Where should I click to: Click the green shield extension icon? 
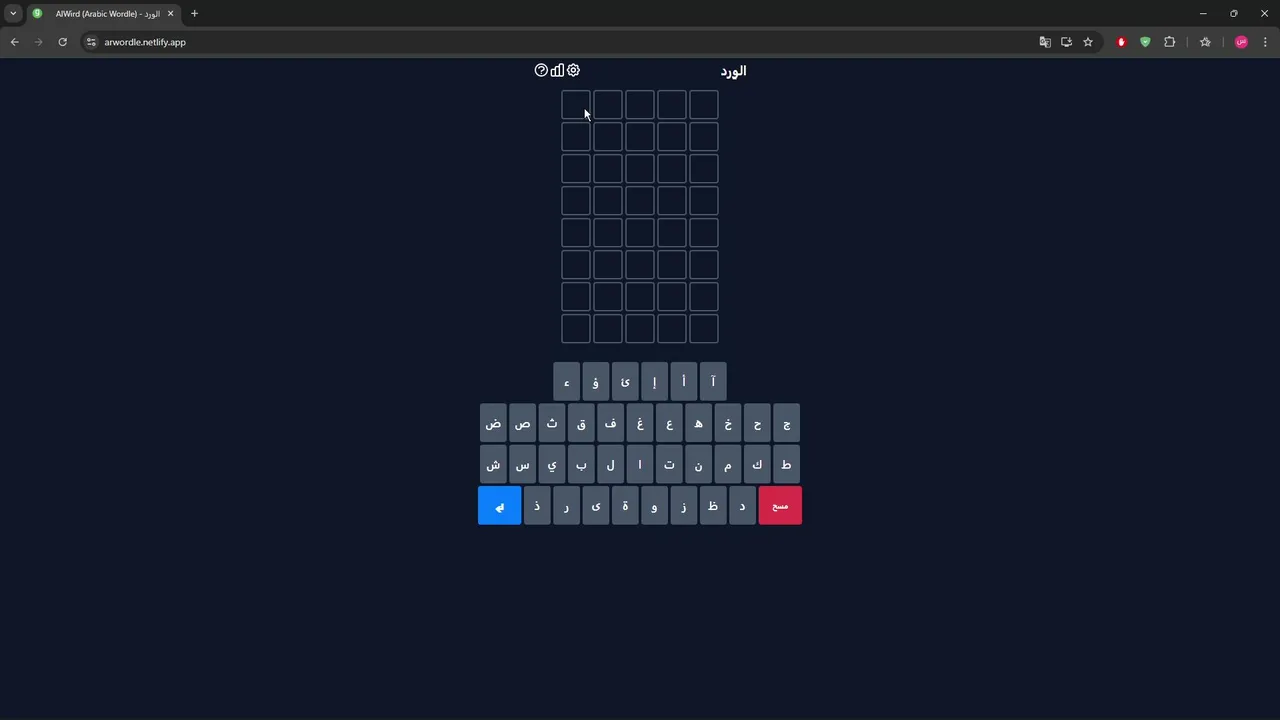coord(1145,42)
